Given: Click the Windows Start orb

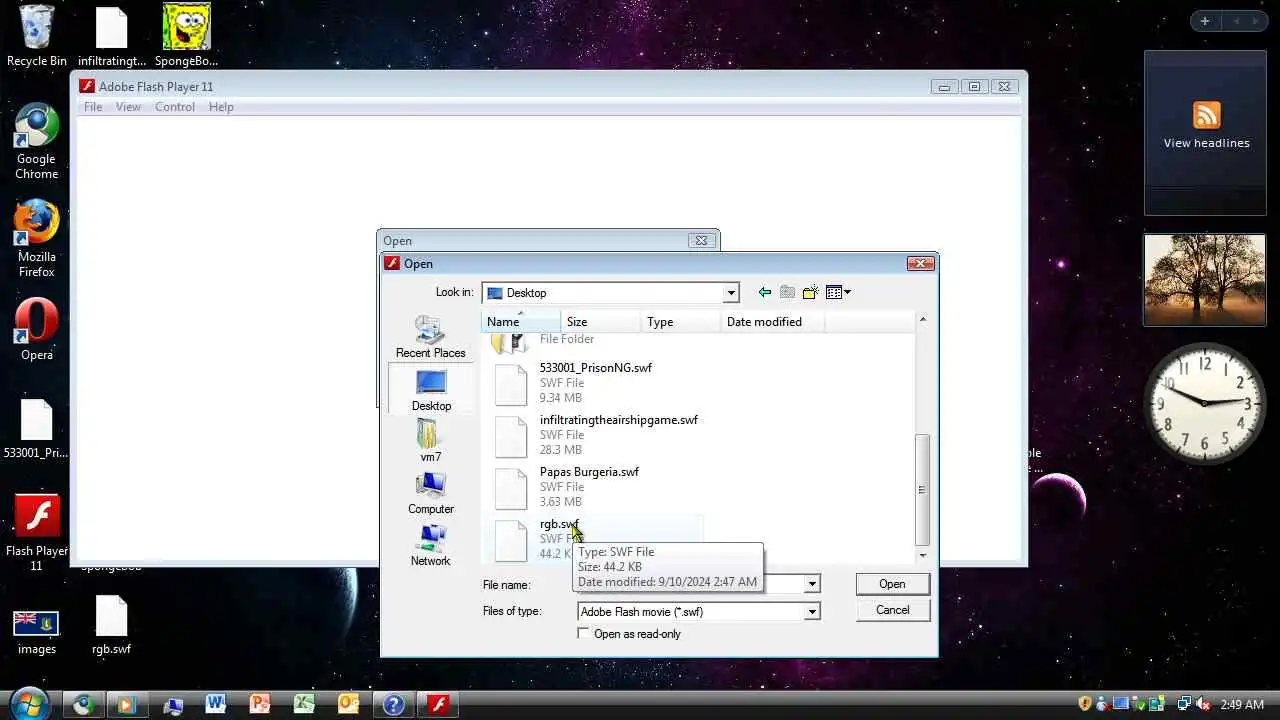Looking at the screenshot, I should 28,702.
